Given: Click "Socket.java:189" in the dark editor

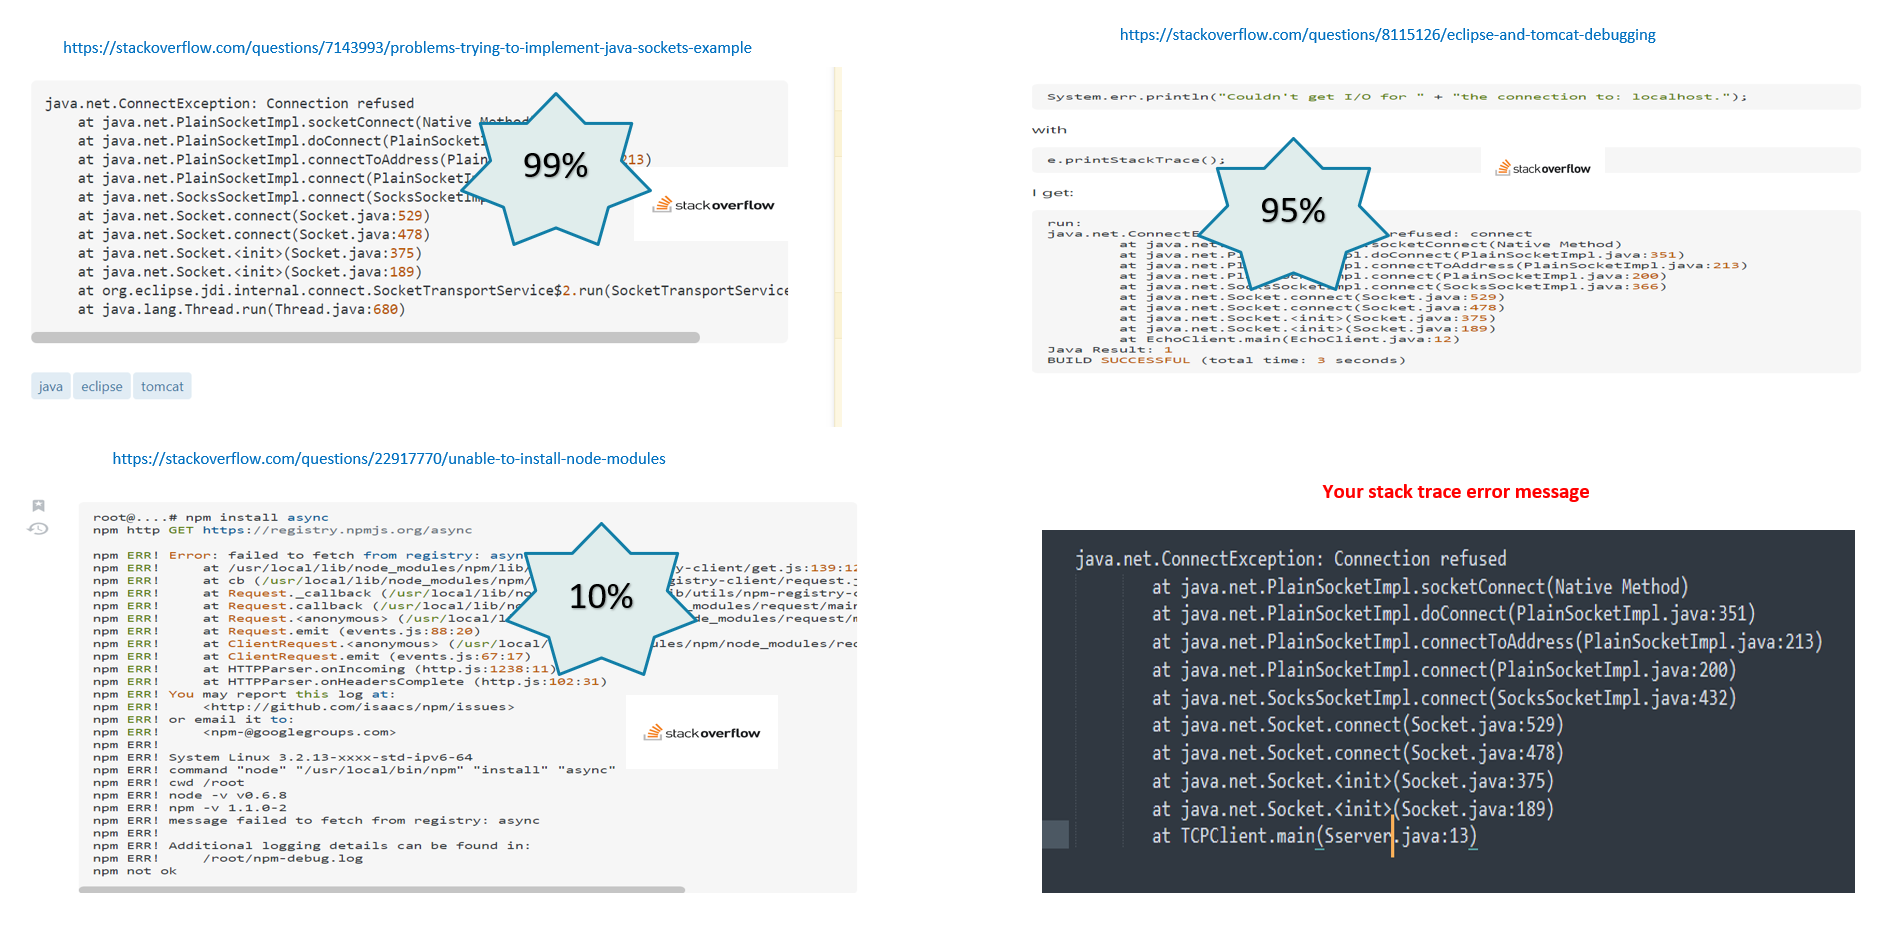Looking at the screenshot, I should (1472, 809).
